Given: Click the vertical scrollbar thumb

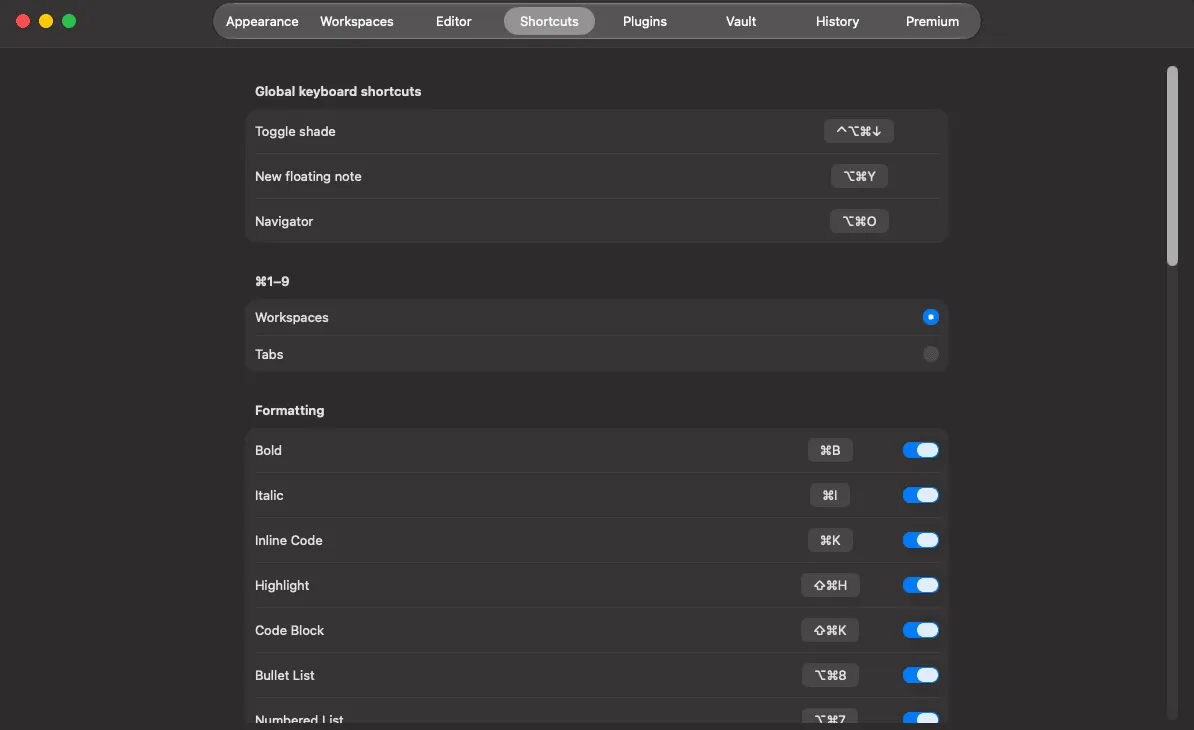Looking at the screenshot, I should point(1172,166).
